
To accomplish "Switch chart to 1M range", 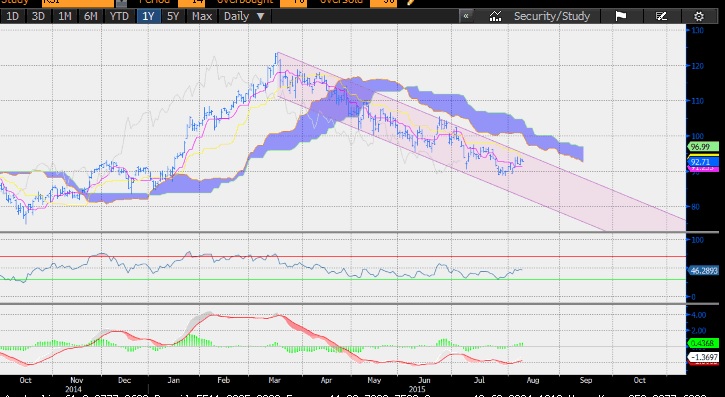I will [x=64, y=16].
